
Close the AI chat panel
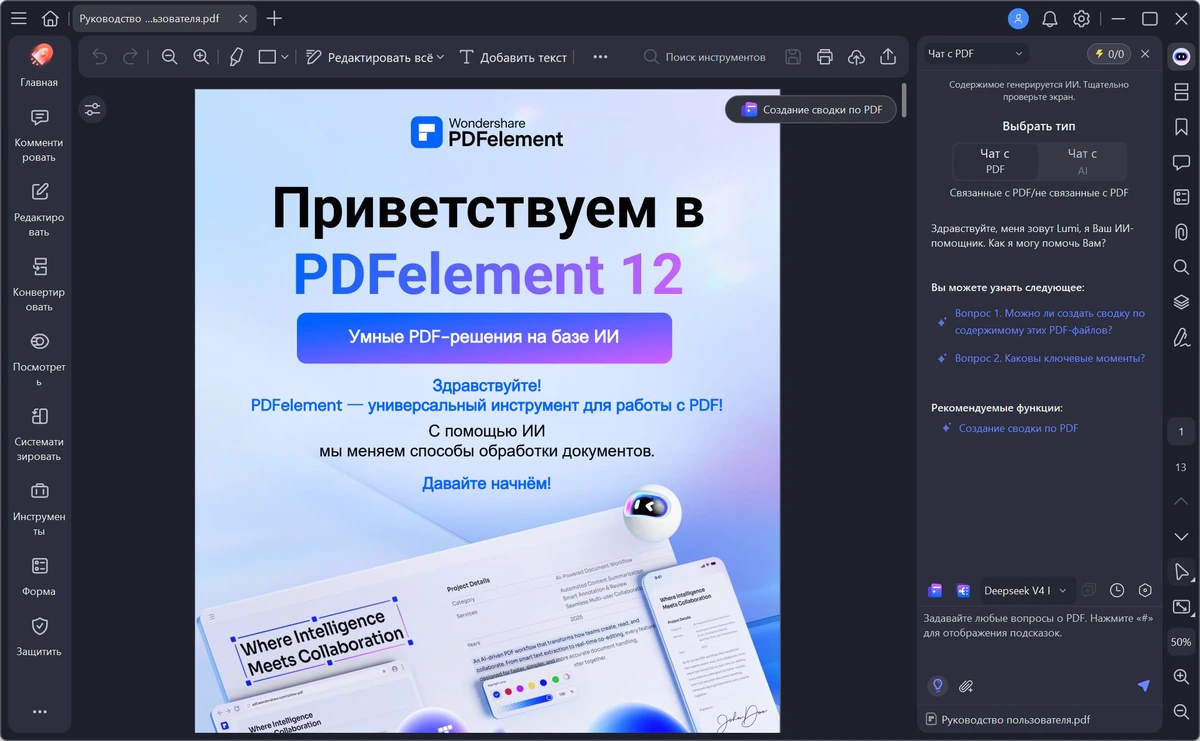click(x=1145, y=54)
